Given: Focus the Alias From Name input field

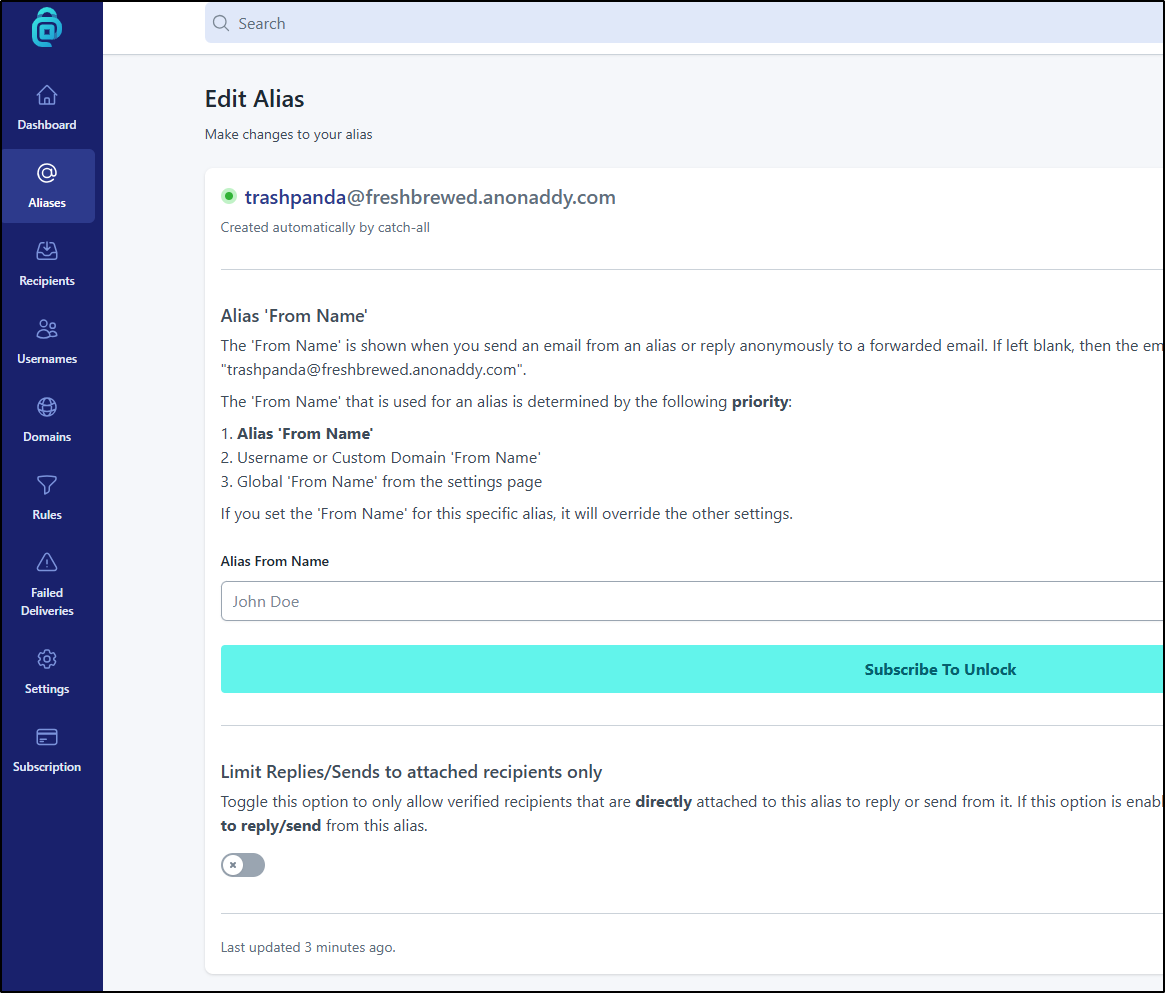Looking at the screenshot, I should (692, 601).
